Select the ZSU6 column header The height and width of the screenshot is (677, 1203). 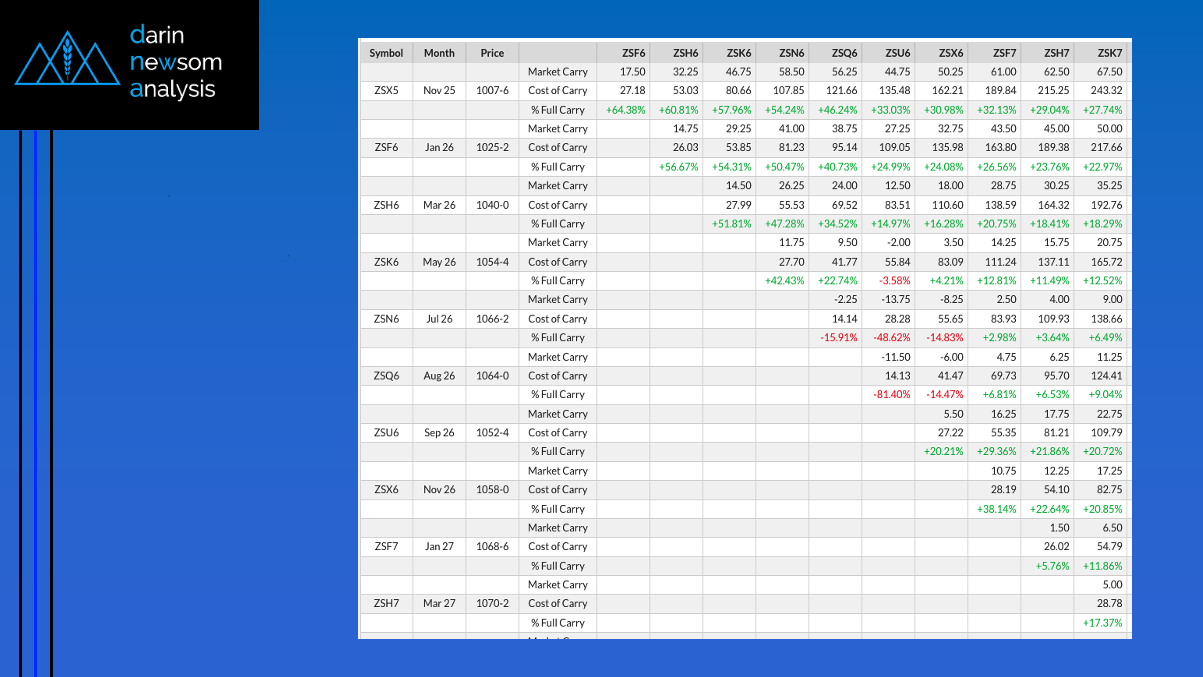click(x=897, y=53)
